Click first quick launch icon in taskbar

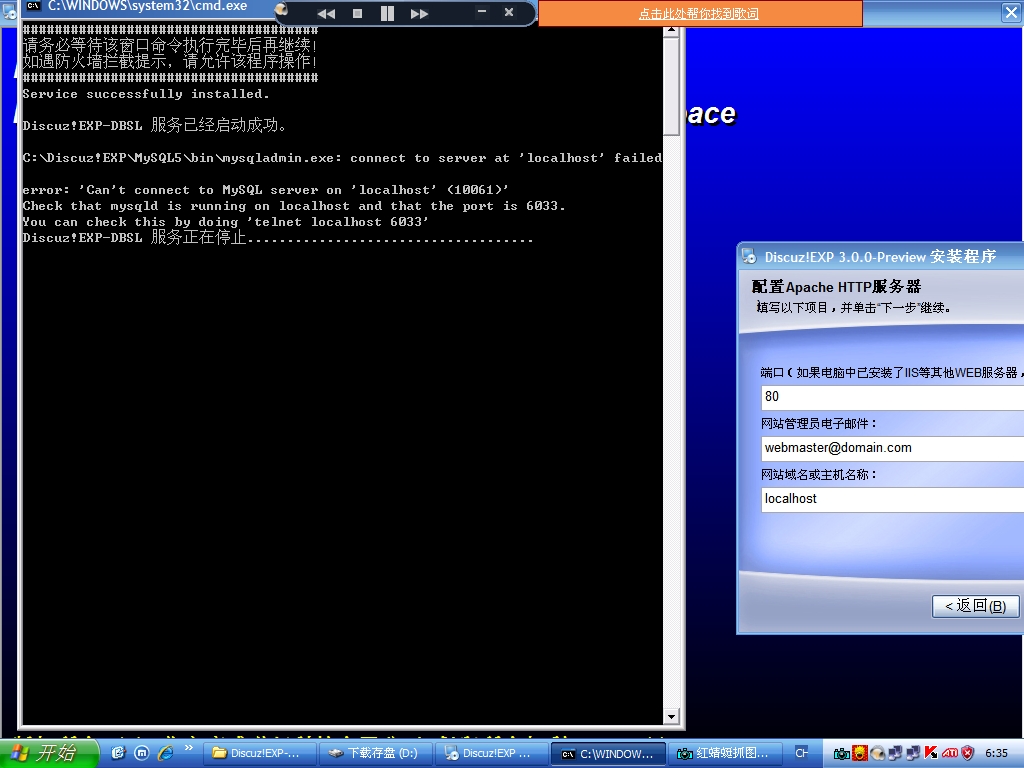point(118,753)
